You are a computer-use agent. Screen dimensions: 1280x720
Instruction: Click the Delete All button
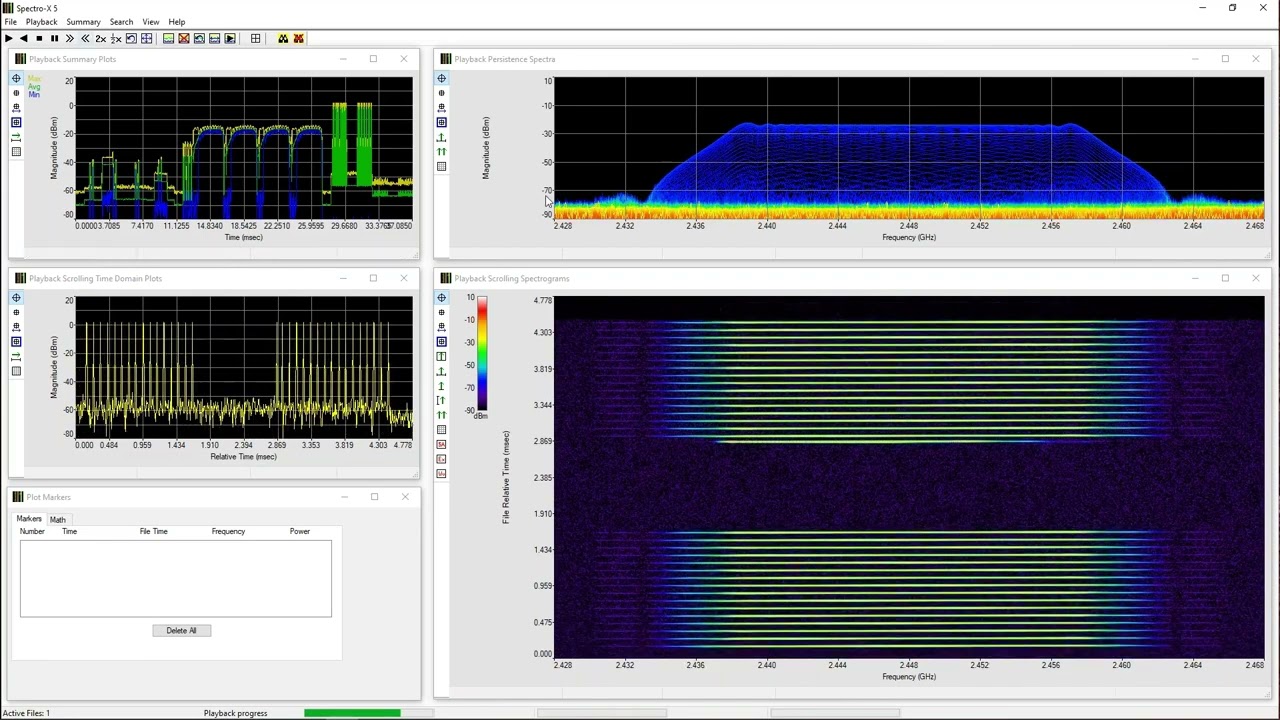pos(182,630)
